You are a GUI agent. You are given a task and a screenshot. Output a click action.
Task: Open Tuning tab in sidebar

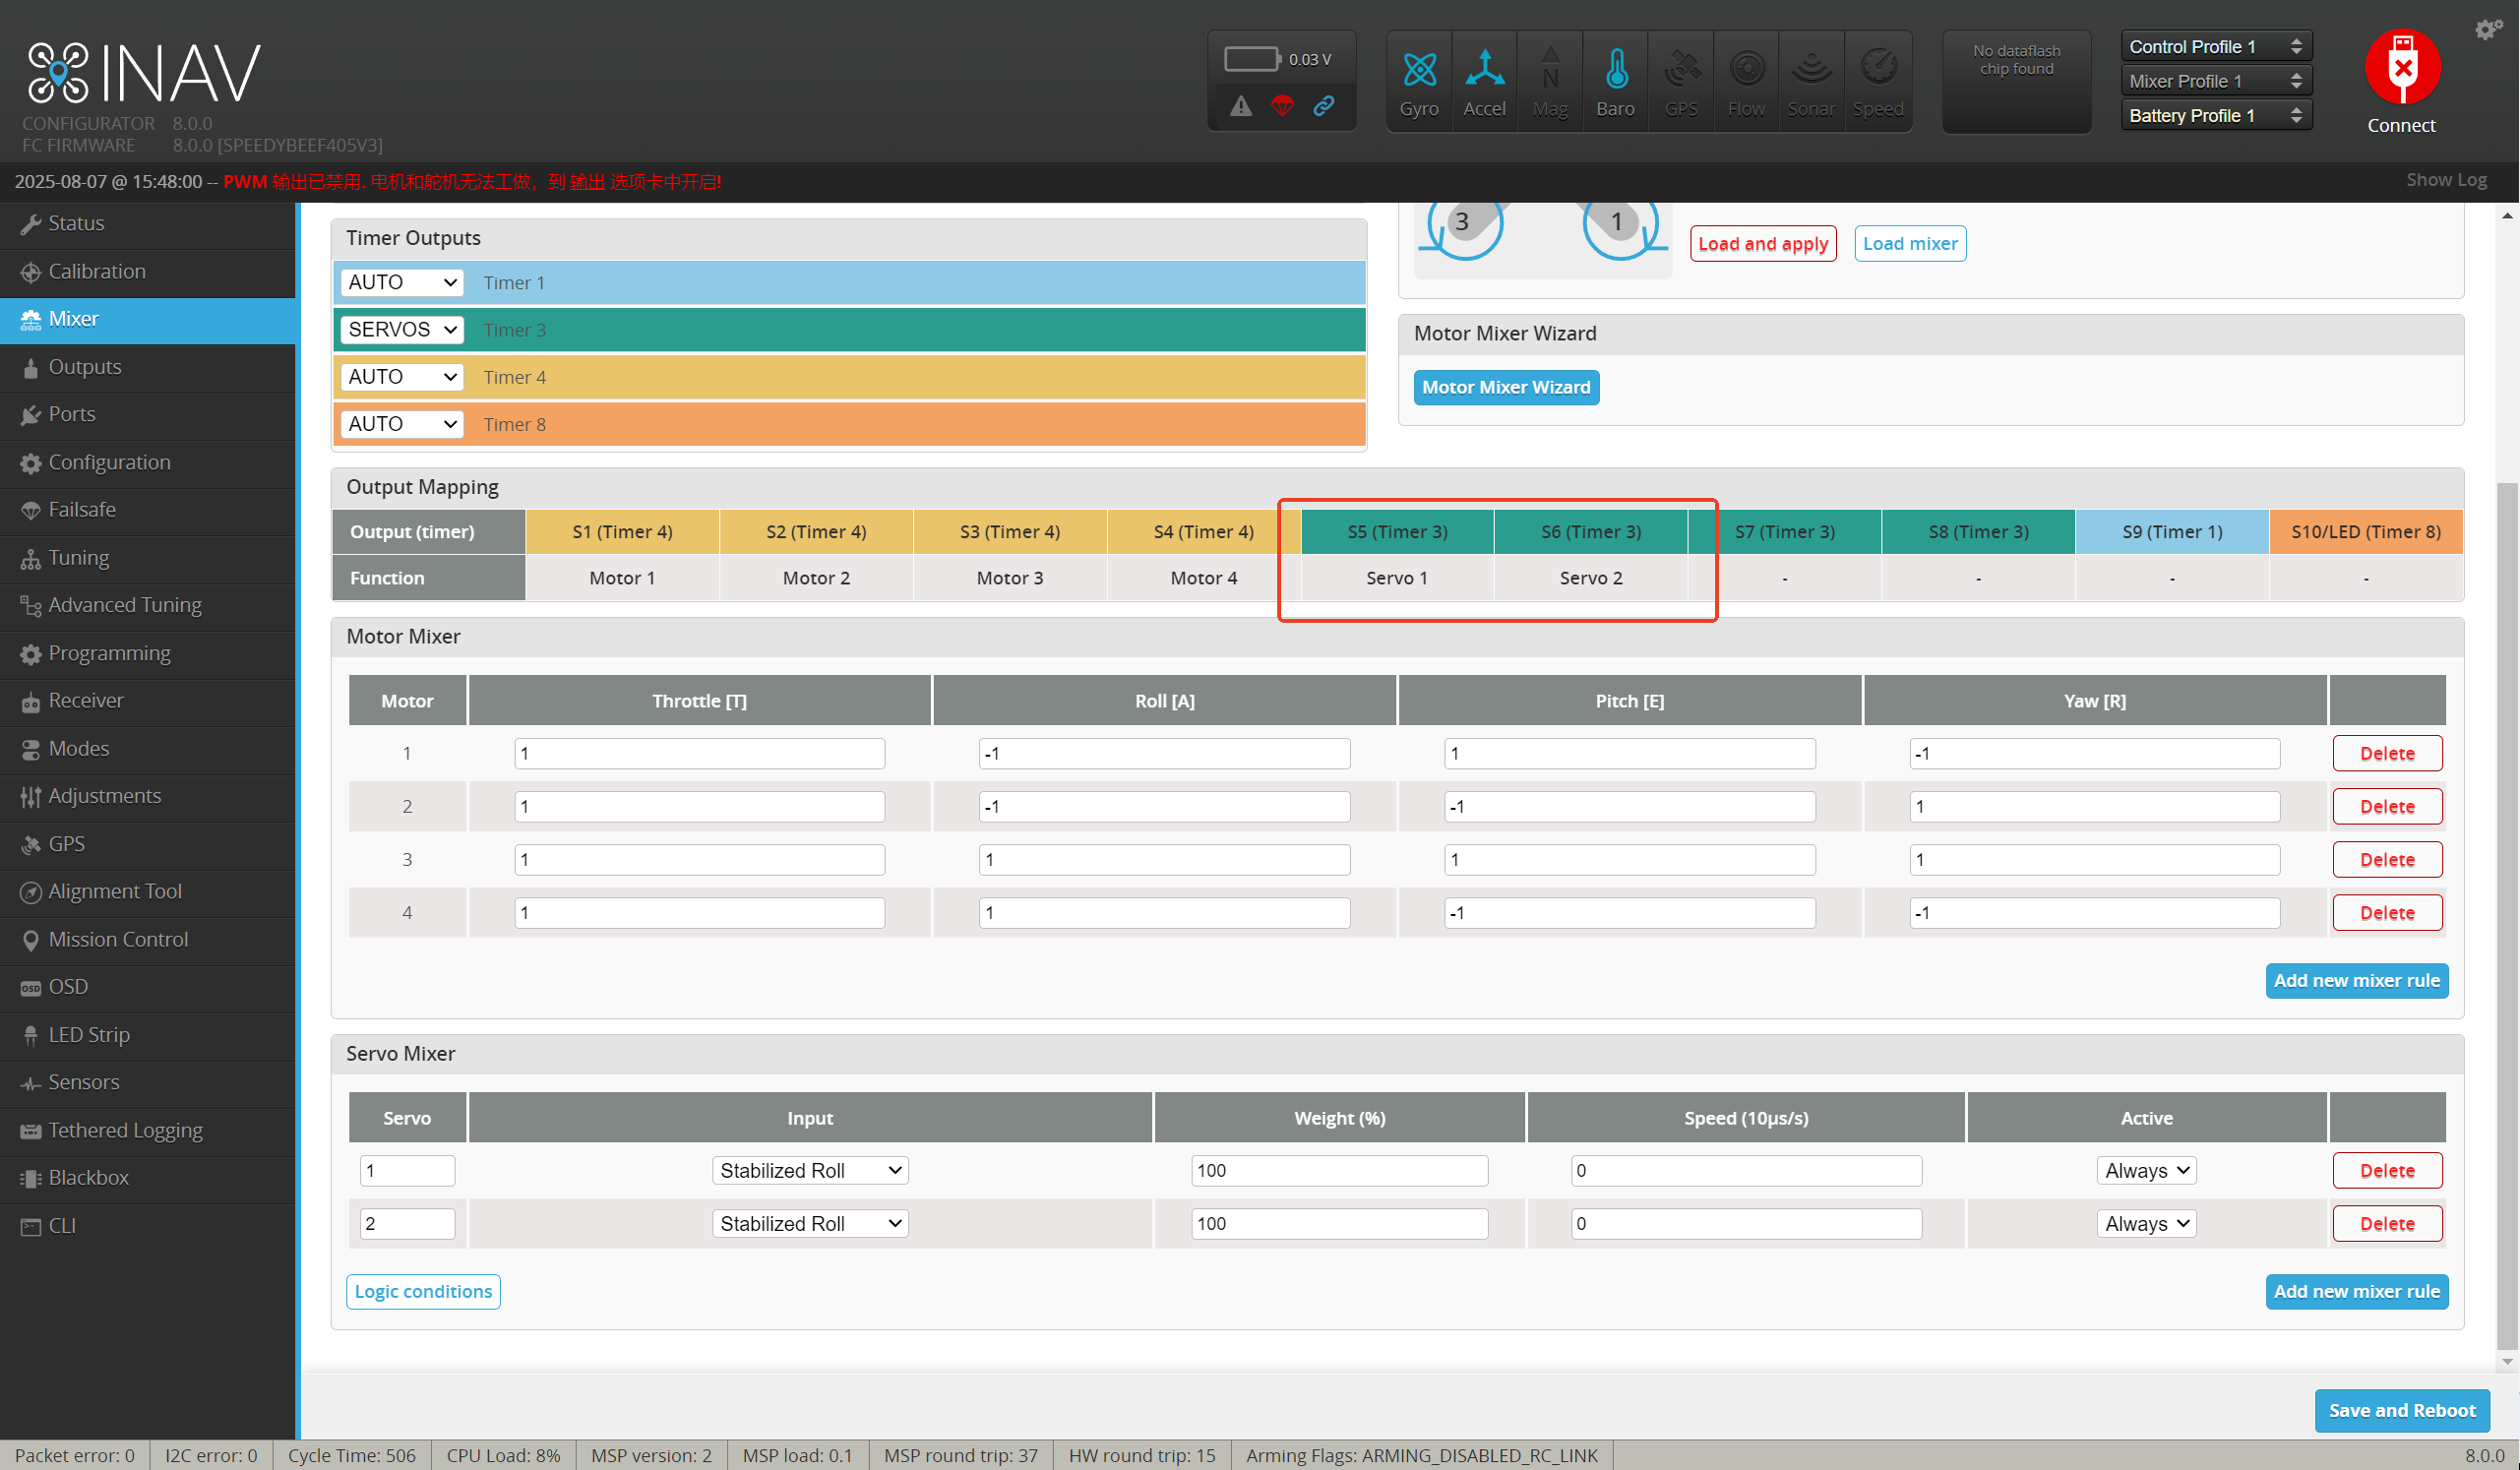(x=148, y=557)
